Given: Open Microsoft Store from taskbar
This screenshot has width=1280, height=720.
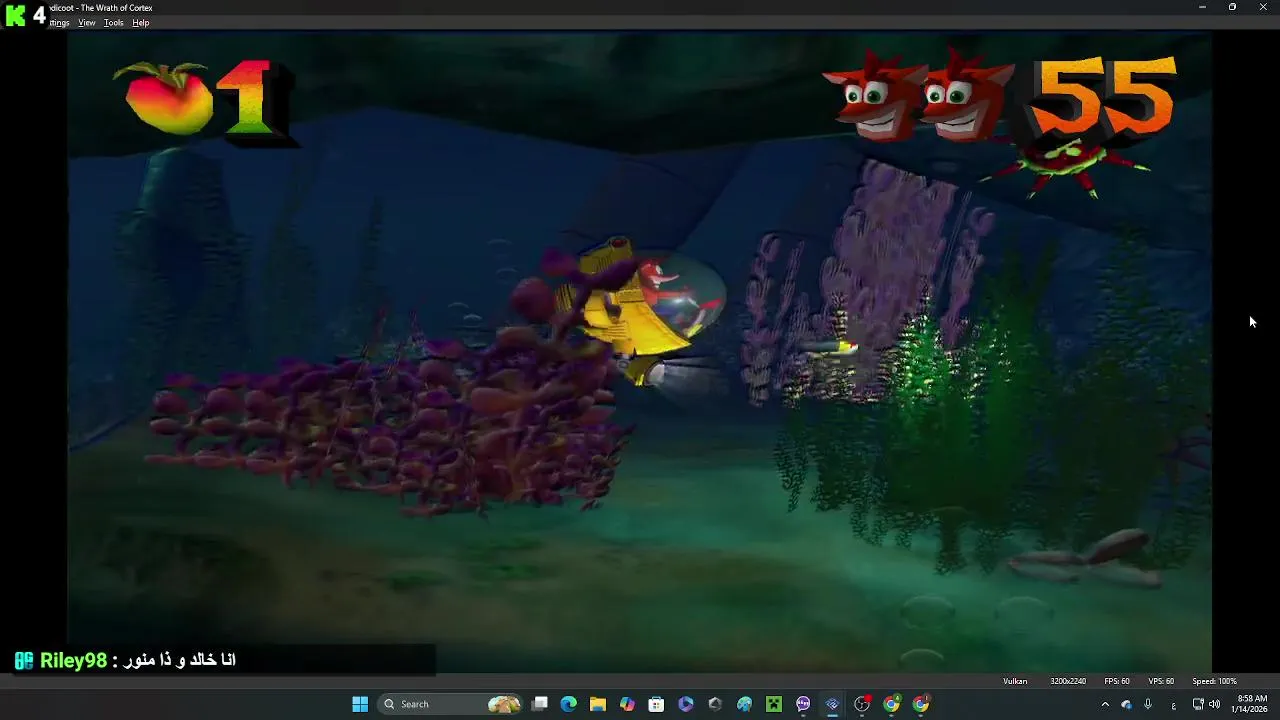Looking at the screenshot, I should tap(656, 704).
